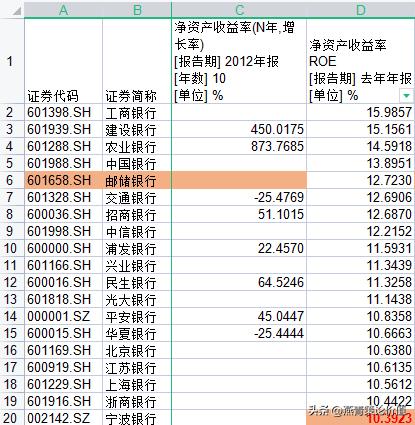The width and height of the screenshot is (415, 425).
Task: Select cell 交通银行
Action: (x=137, y=197)
